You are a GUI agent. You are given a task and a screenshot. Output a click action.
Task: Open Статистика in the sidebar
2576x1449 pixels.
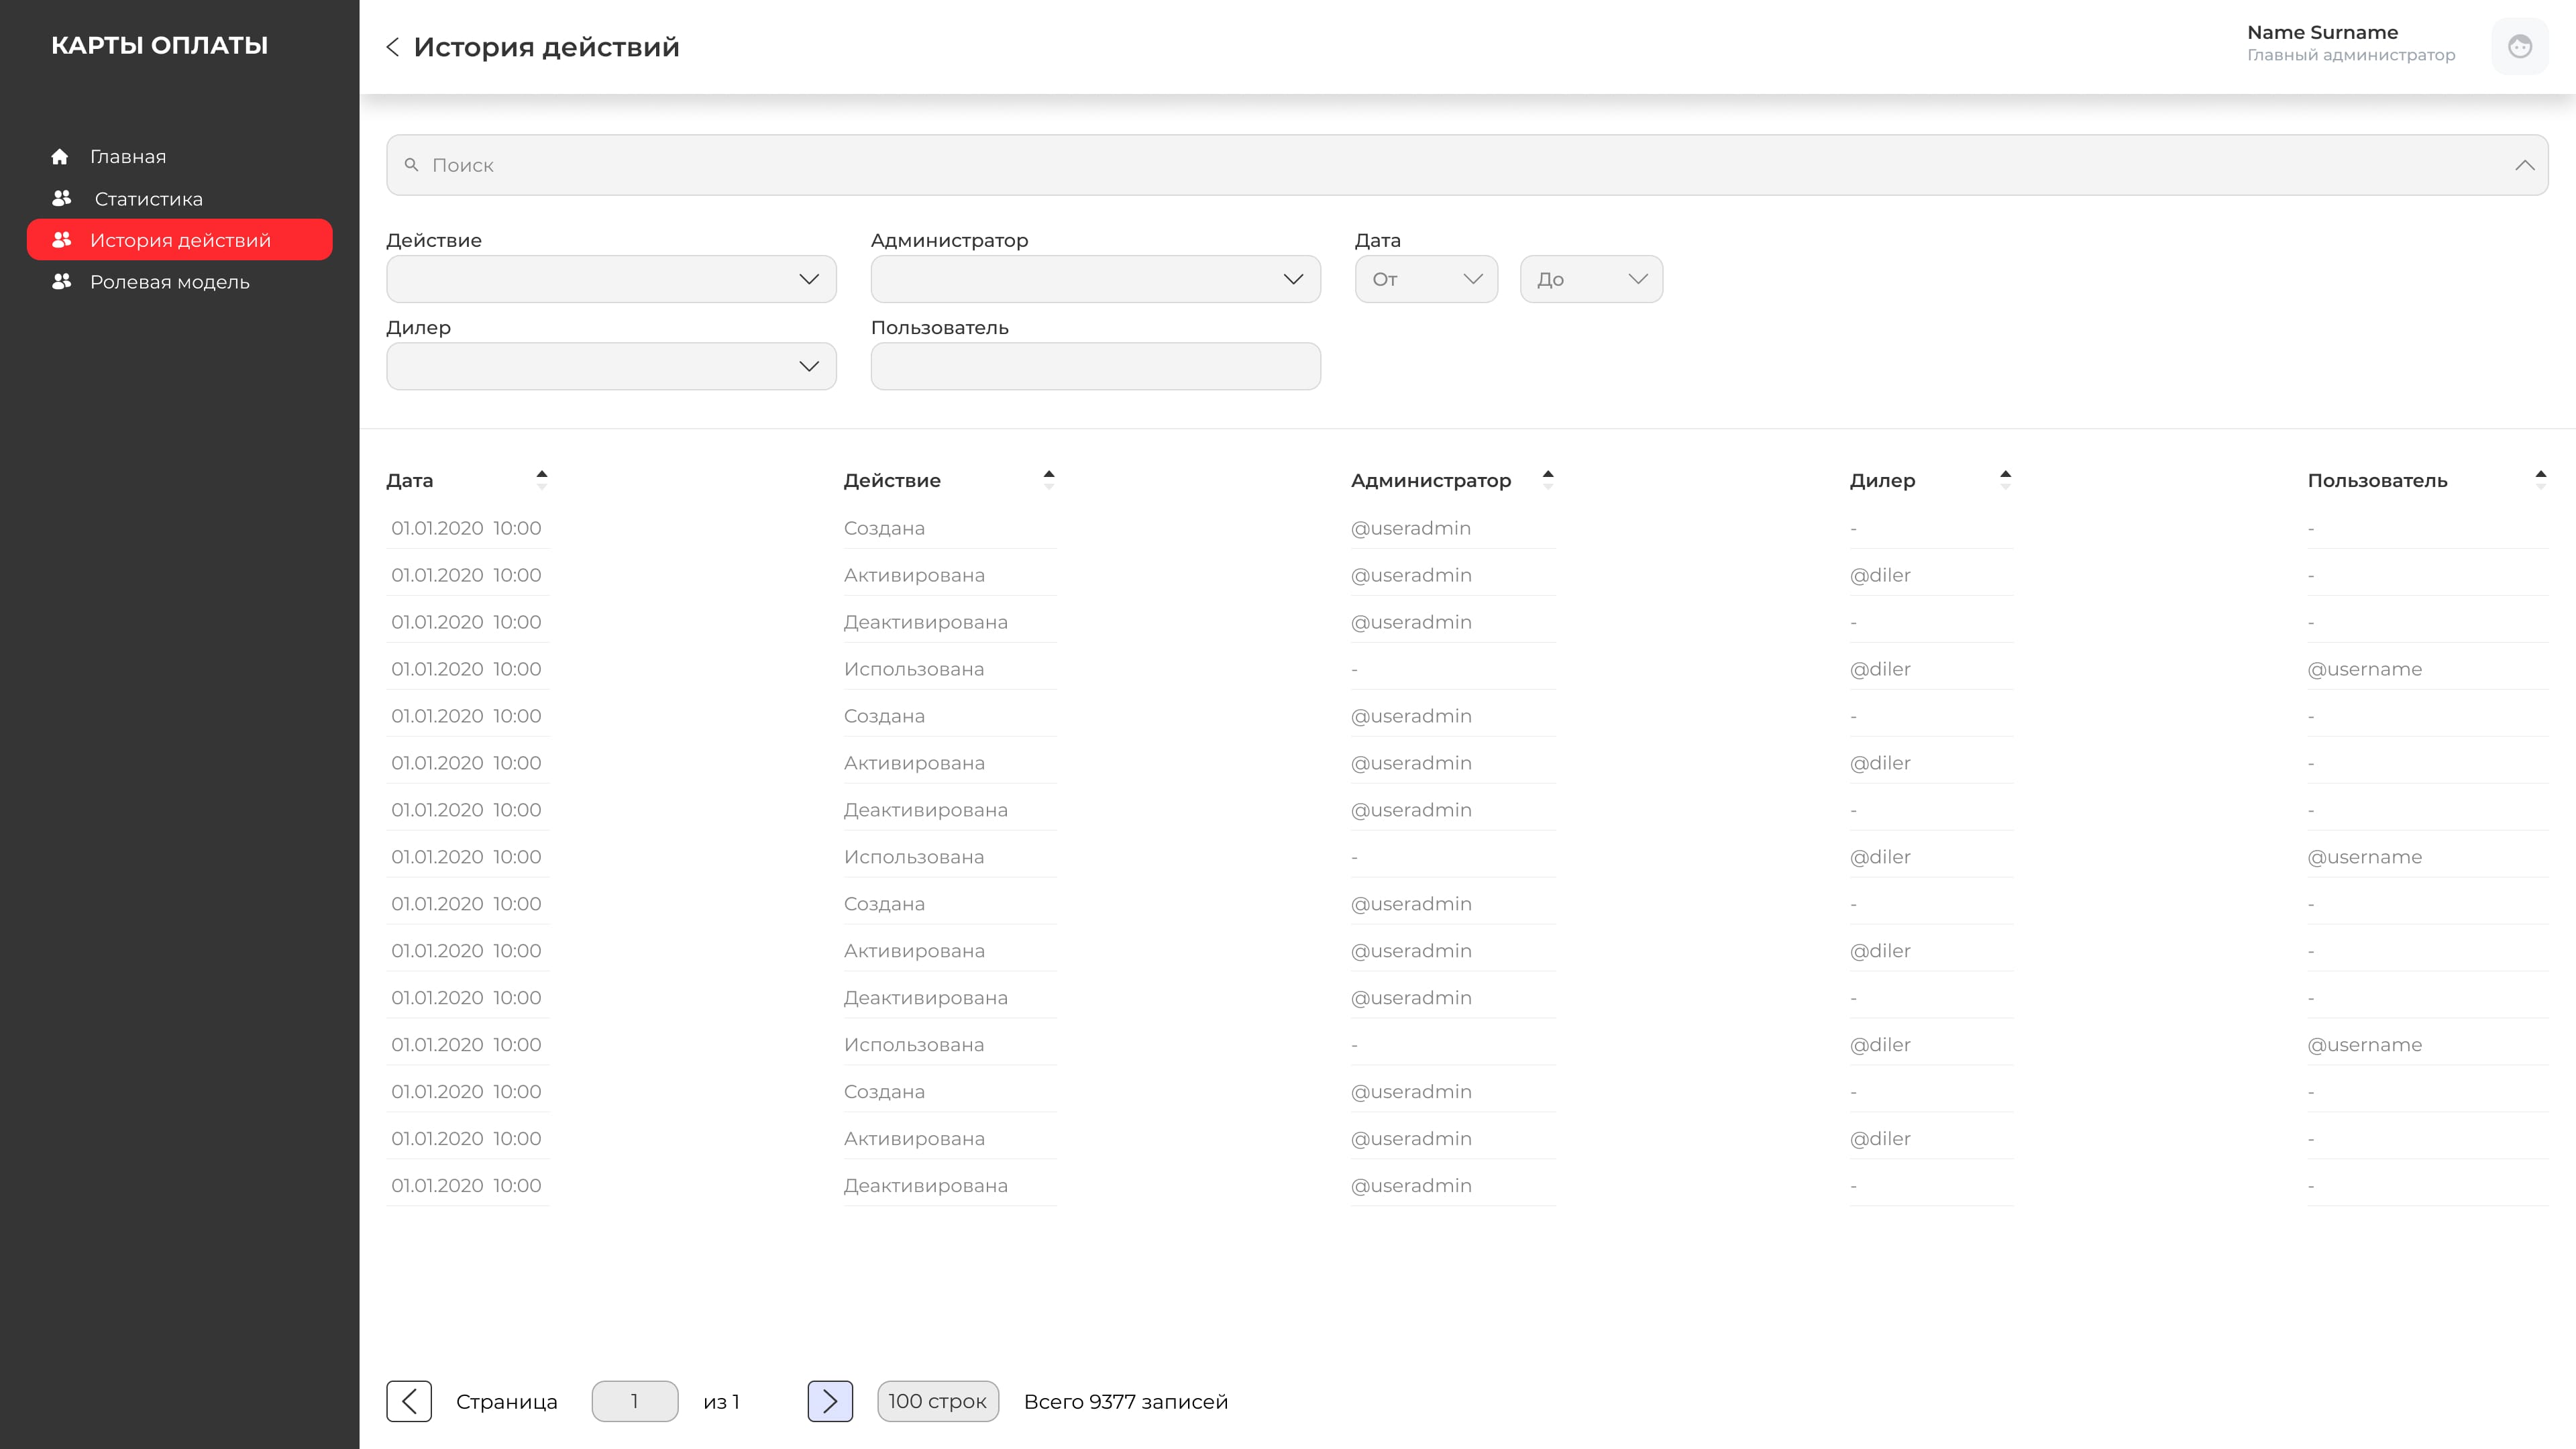[148, 199]
